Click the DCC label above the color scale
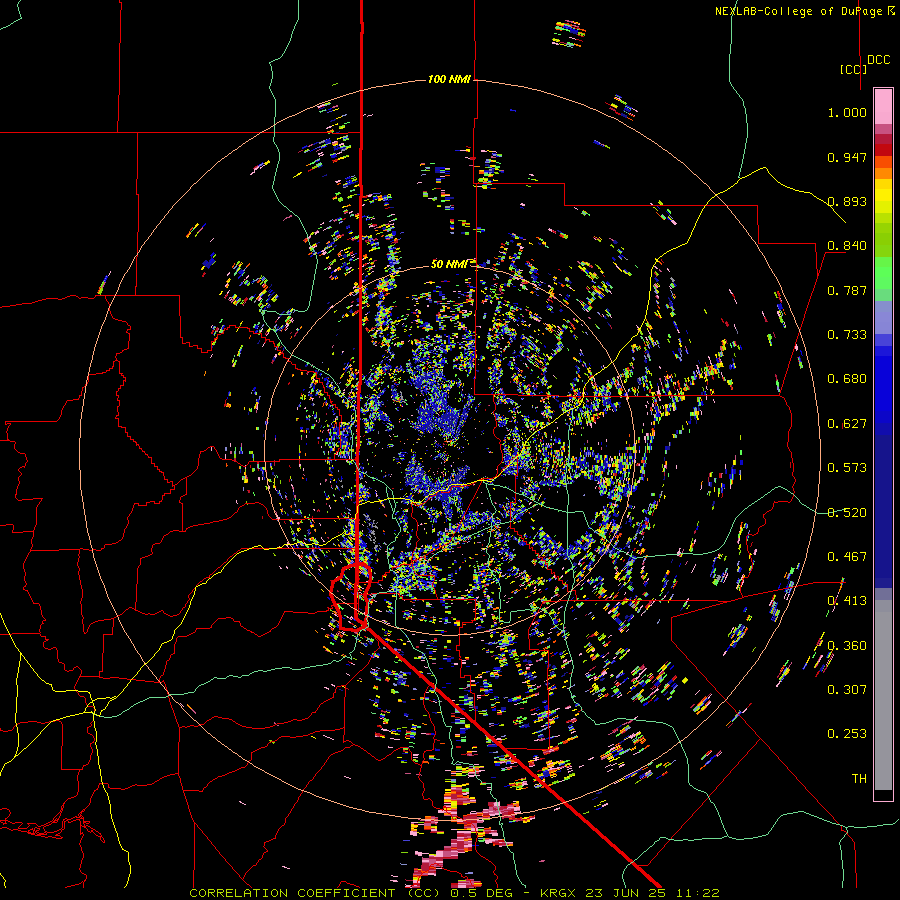900x900 pixels. (878, 60)
